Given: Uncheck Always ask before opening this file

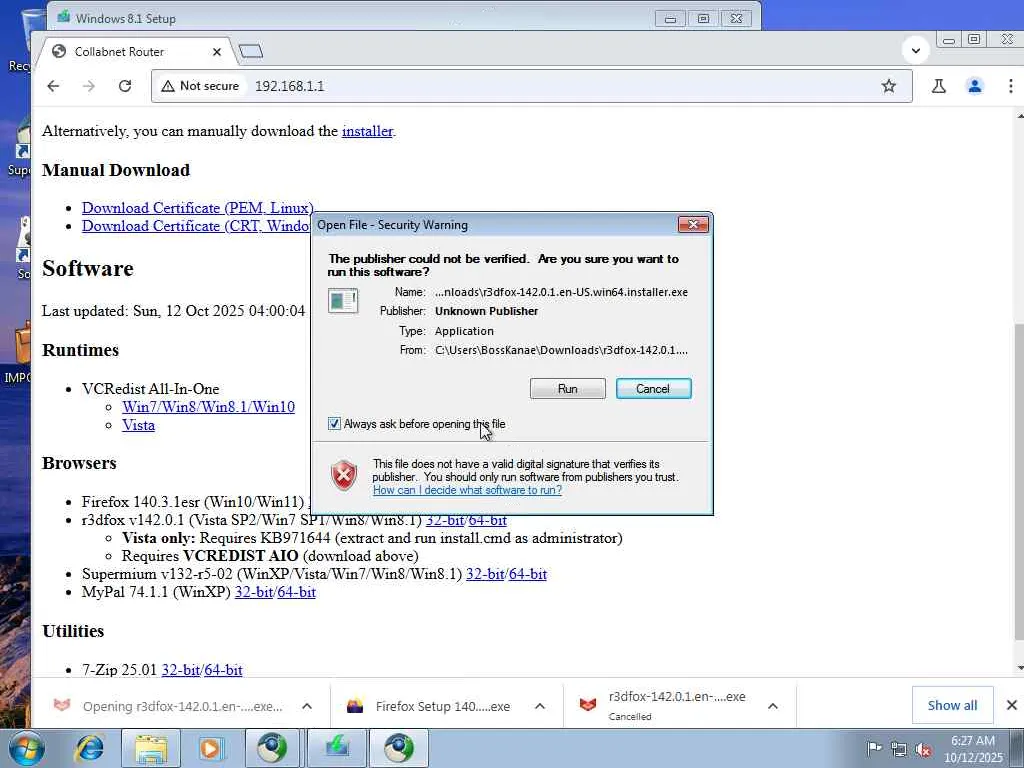Looking at the screenshot, I should [334, 424].
